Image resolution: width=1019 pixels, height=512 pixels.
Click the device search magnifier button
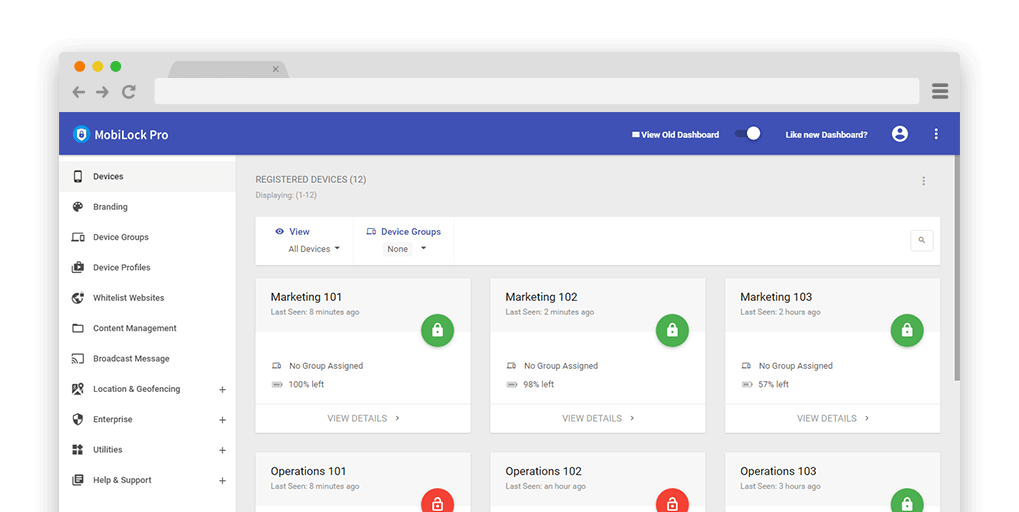[x=922, y=240]
